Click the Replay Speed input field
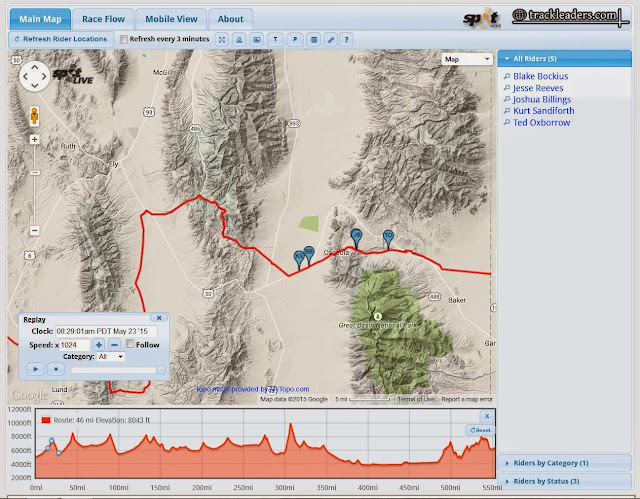Viewport: 640px width, 499px height. 75,345
